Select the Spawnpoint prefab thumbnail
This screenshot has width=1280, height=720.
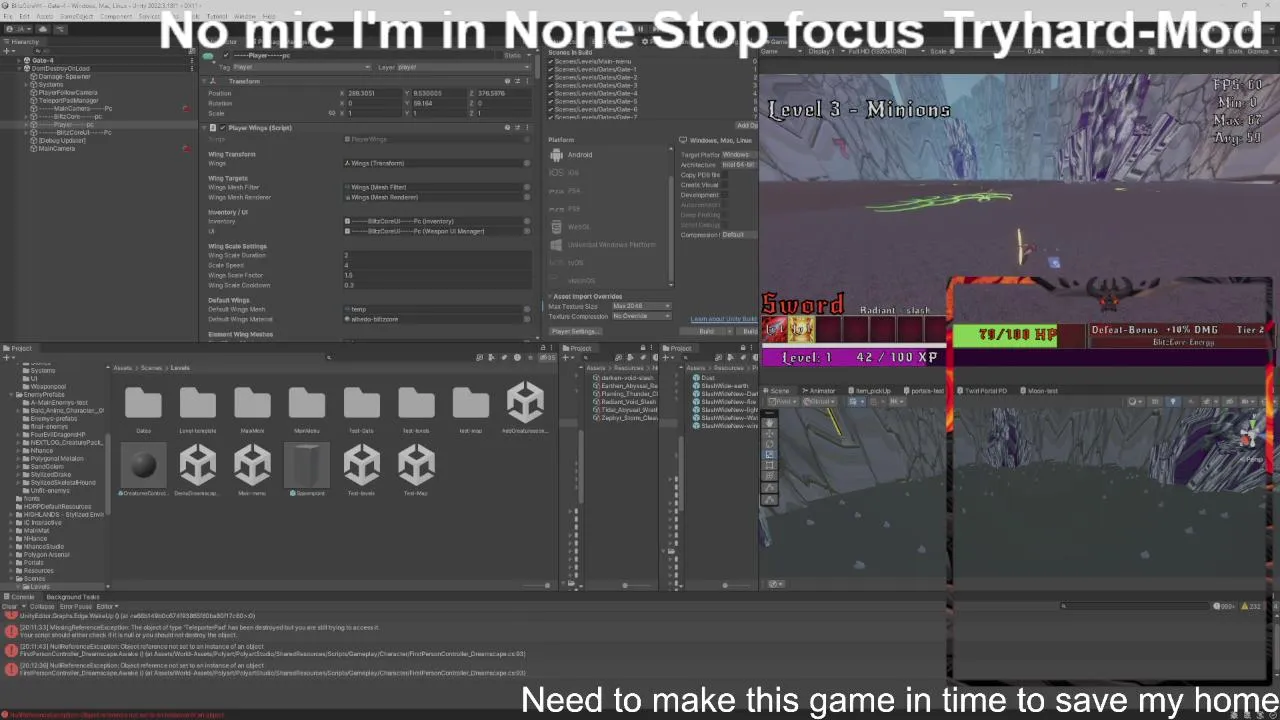coord(307,465)
